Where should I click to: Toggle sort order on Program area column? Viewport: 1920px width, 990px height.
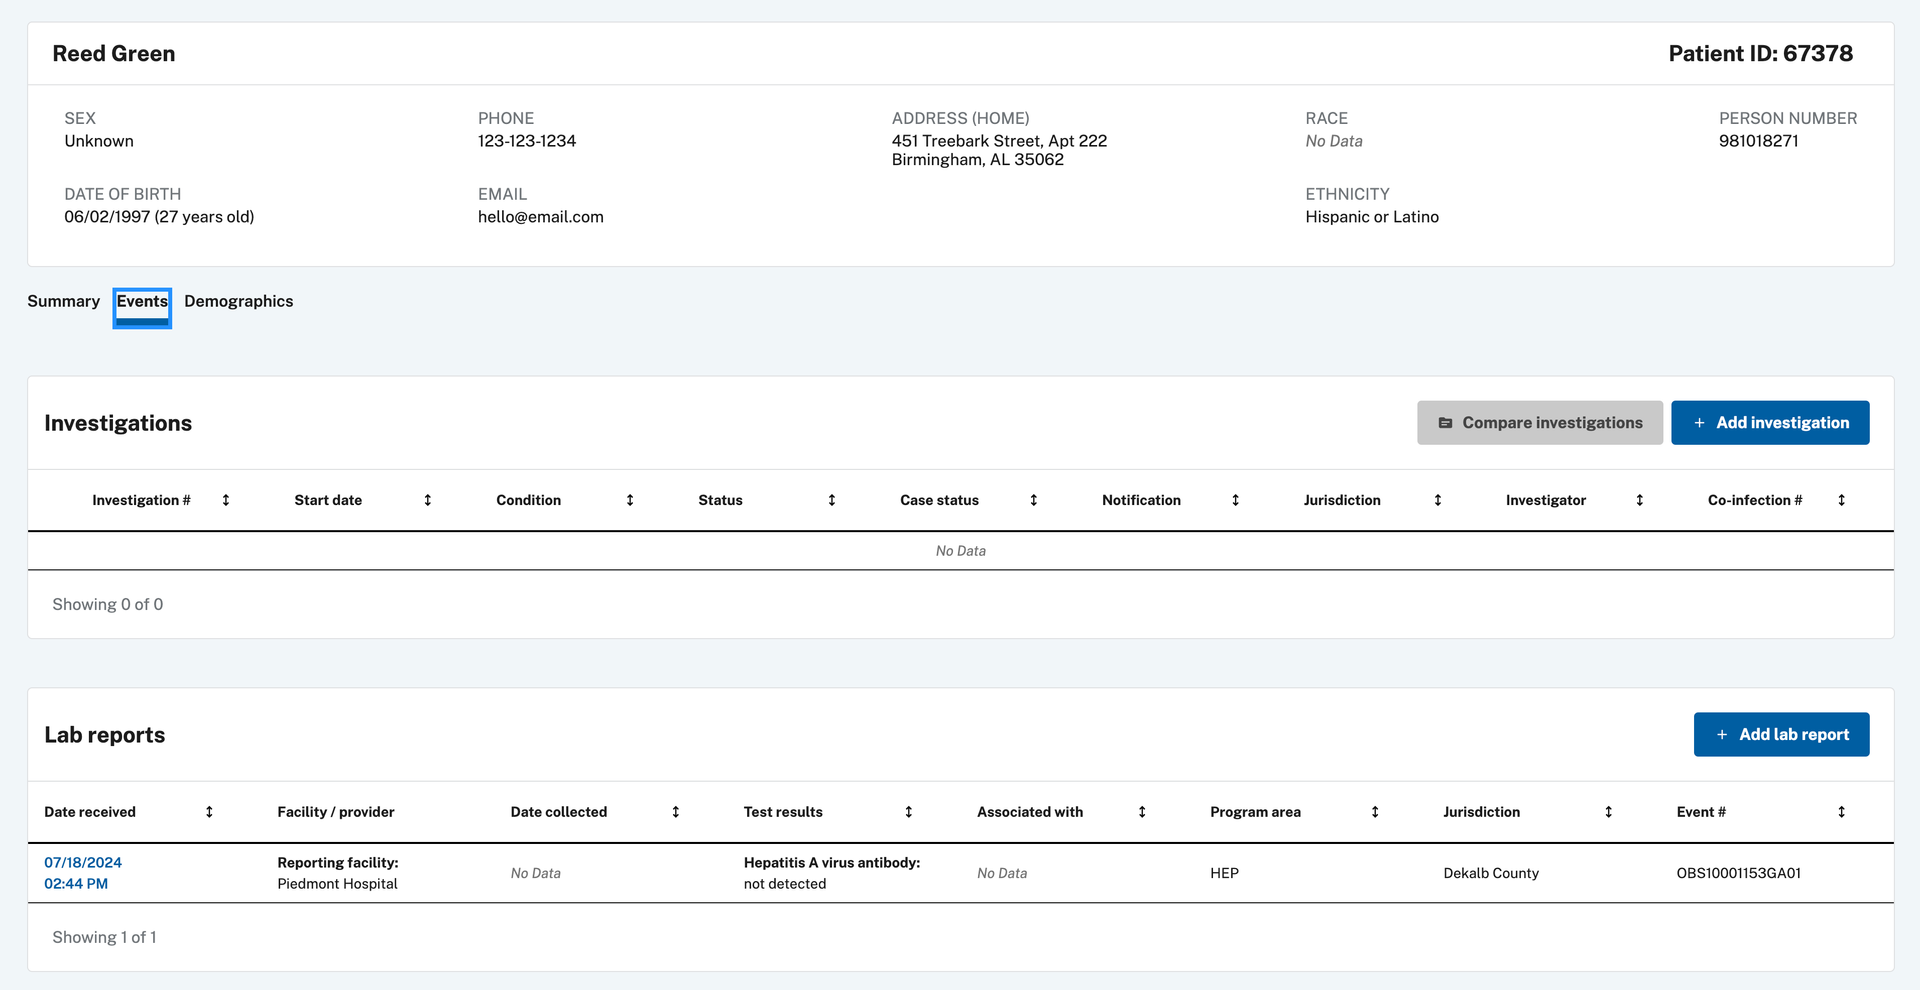pos(1375,812)
